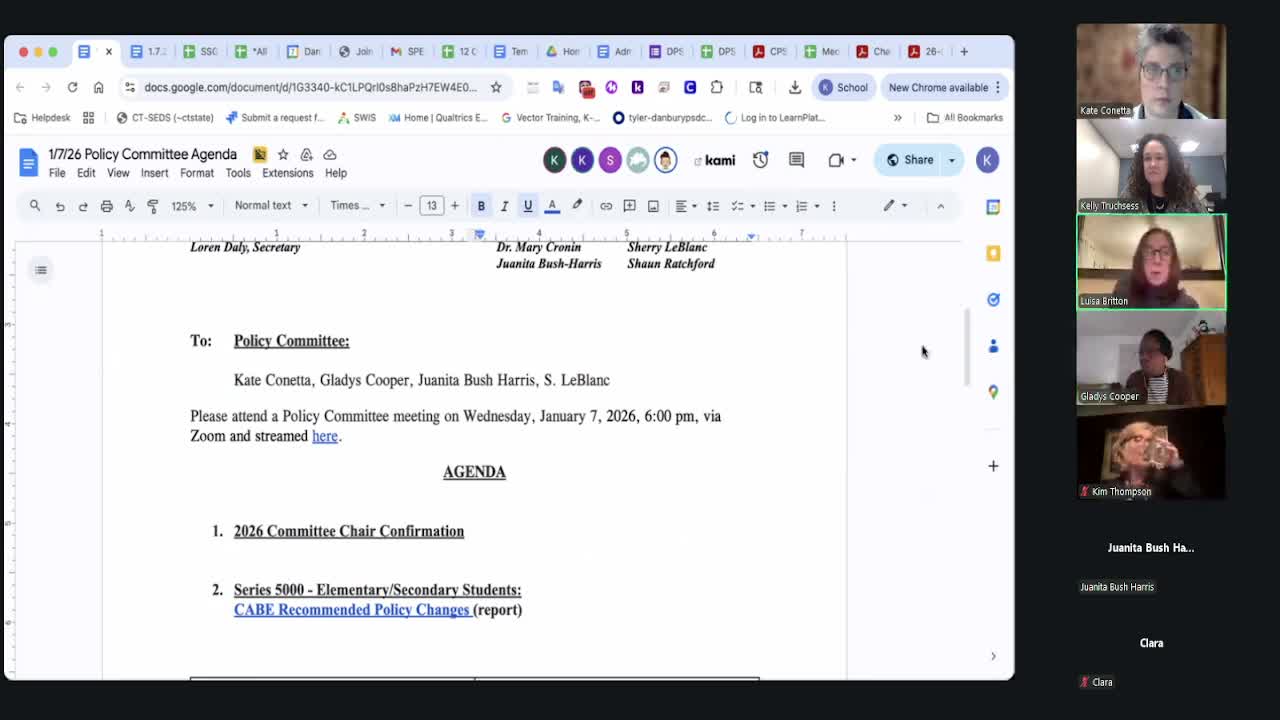
Task: Expand the Times font dropdown
Action: click(357, 206)
